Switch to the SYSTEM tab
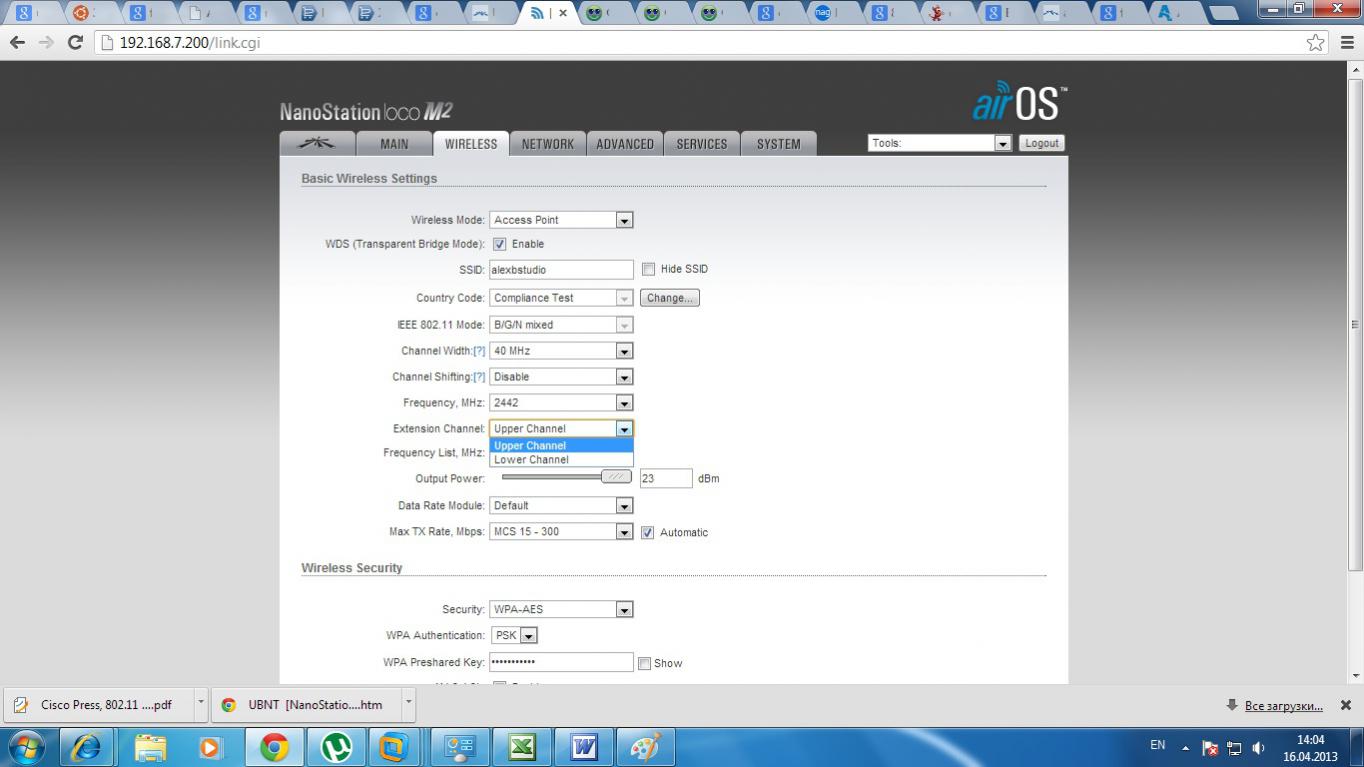Image resolution: width=1364 pixels, height=767 pixels. [x=778, y=144]
